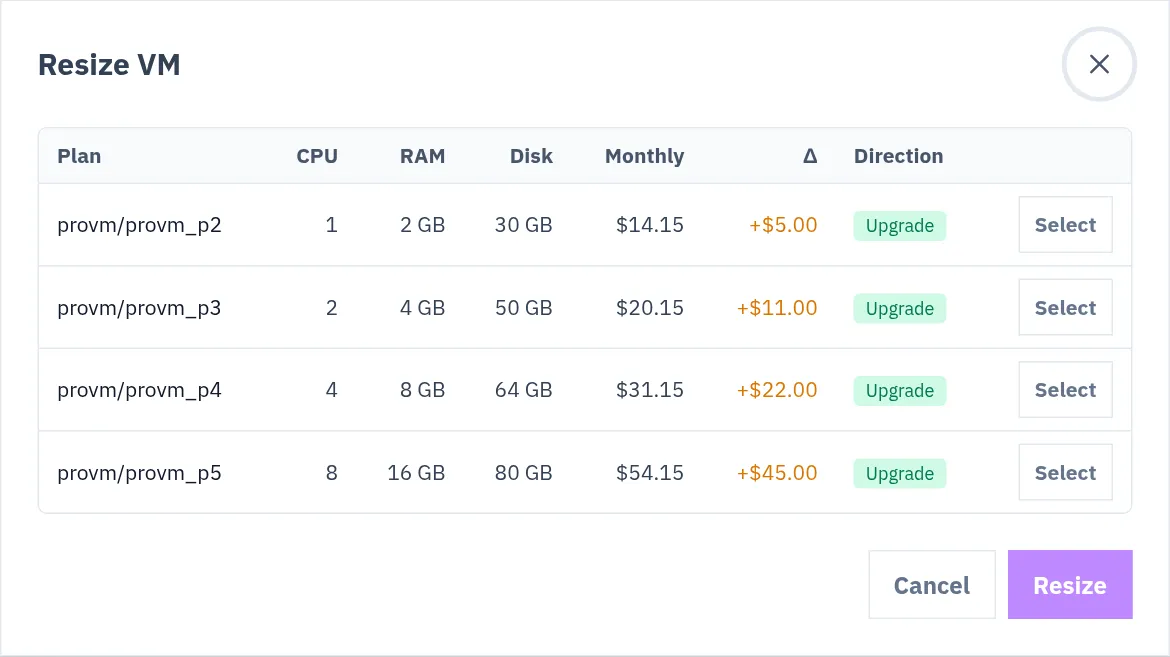Click the CPU count of provm_p5
1170x657 pixels.
(x=331, y=473)
